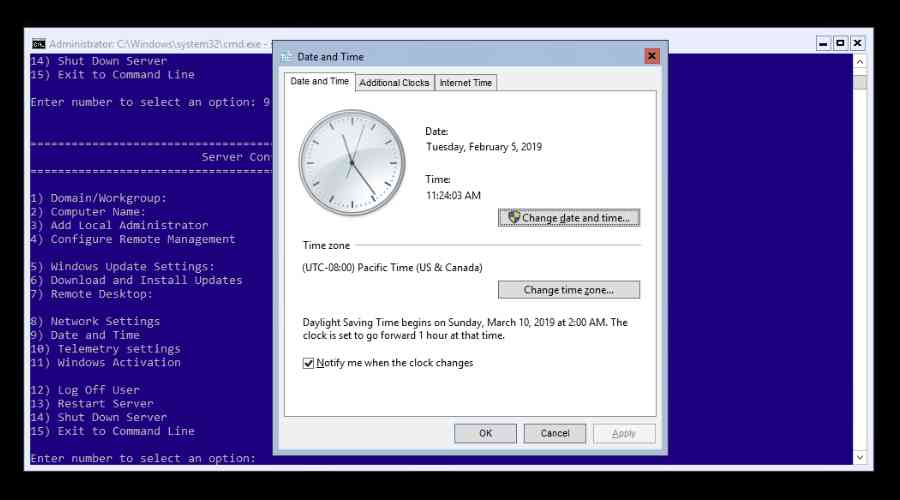Click the greyed Apply button

624,433
